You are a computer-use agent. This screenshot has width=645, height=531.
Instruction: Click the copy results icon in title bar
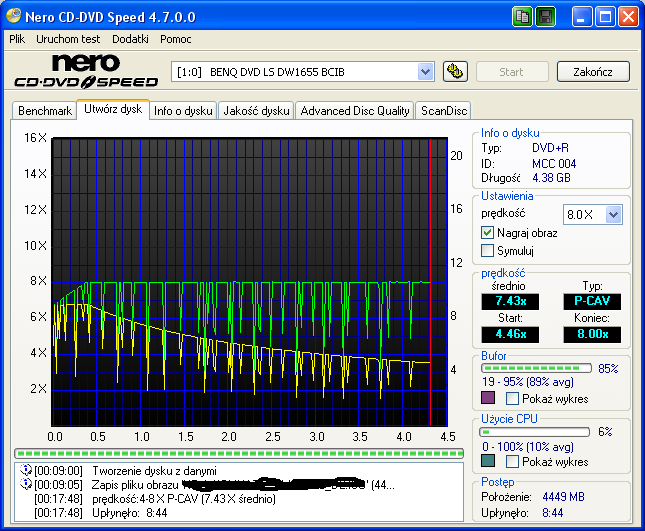tap(522, 17)
